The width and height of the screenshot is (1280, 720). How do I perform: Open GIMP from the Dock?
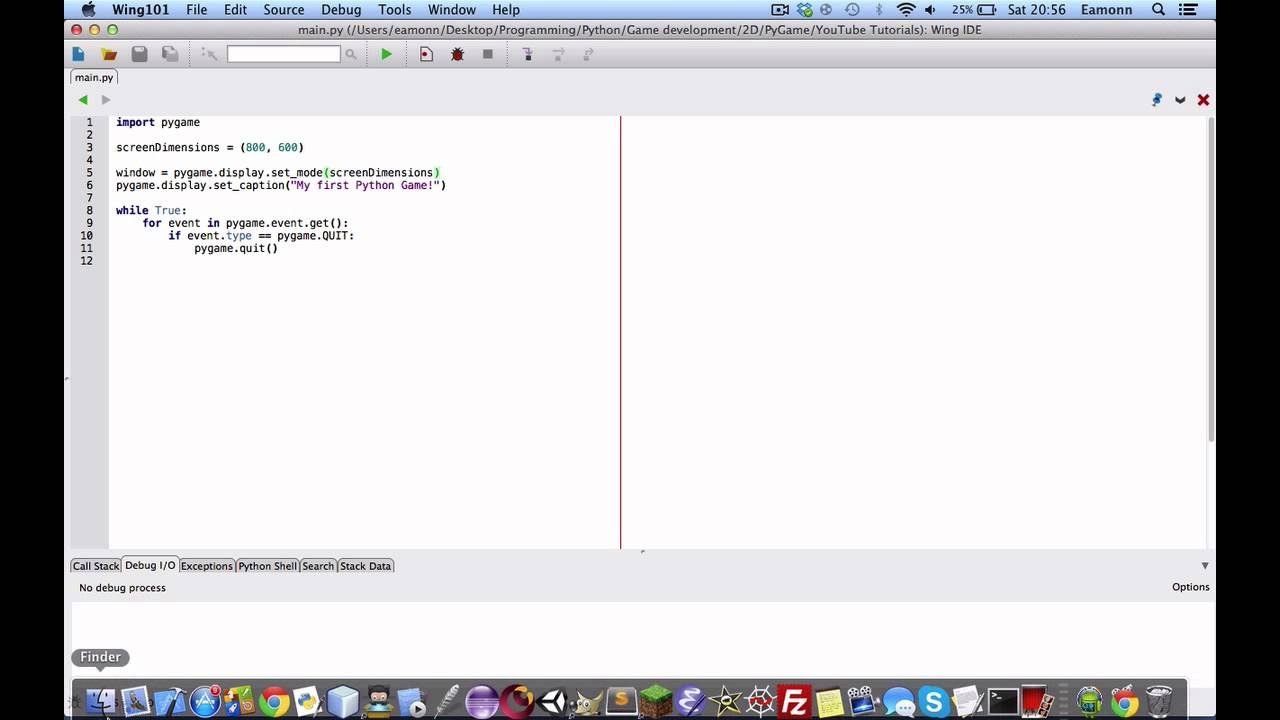point(586,701)
